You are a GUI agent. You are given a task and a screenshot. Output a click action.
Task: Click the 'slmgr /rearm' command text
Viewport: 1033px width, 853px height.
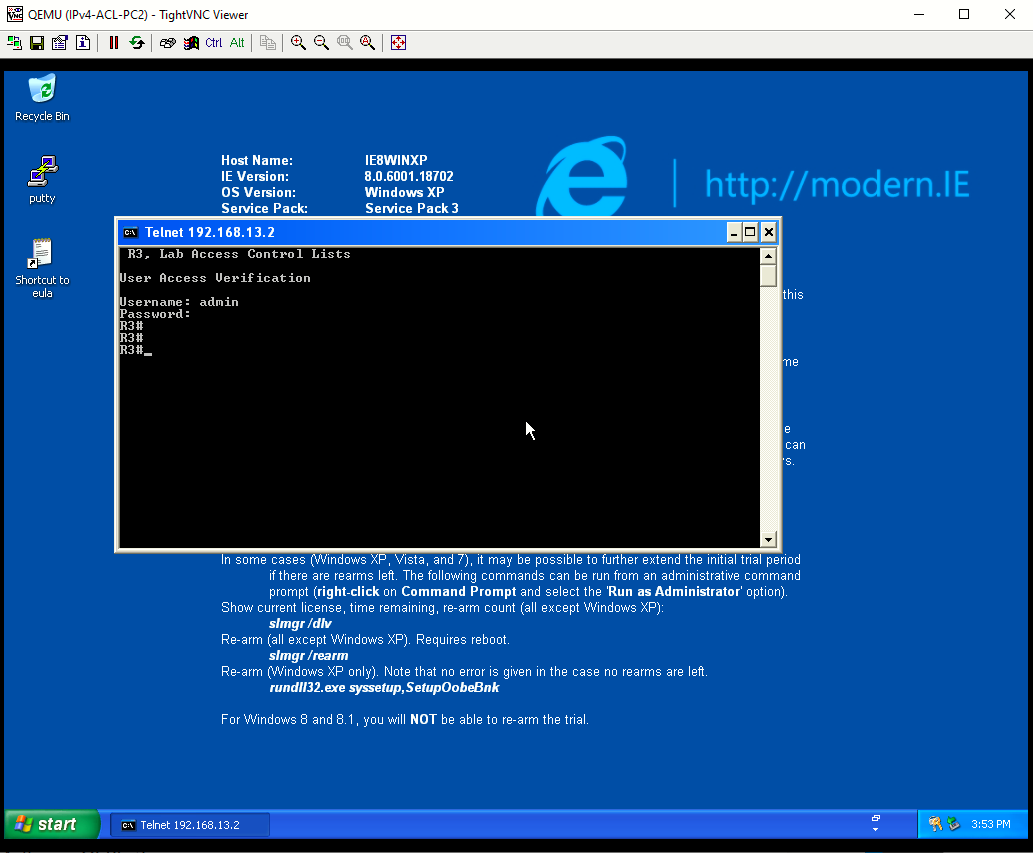(308, 655)
